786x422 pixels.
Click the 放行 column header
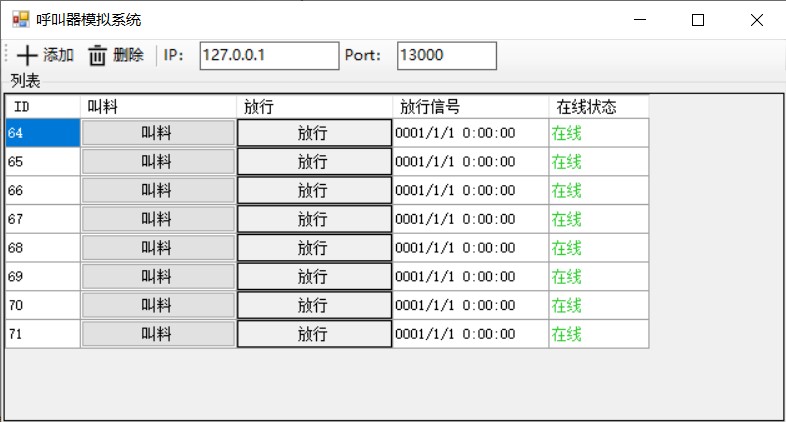(x=314, y=106)
